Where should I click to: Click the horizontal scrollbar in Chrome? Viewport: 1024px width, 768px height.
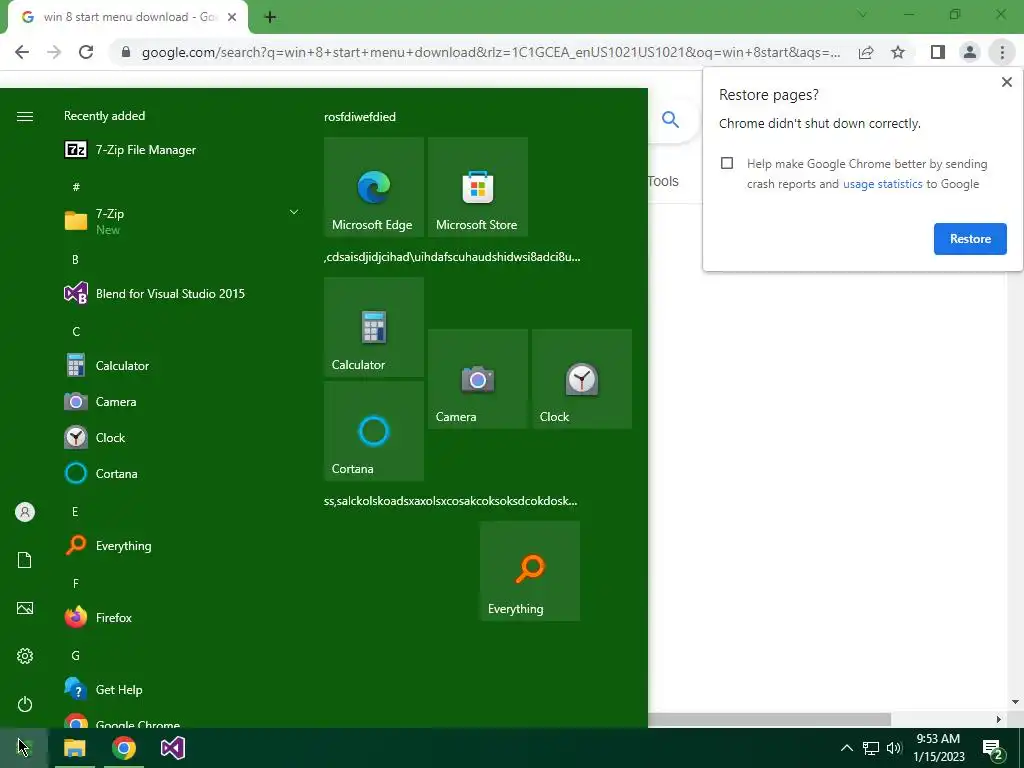tap(770, 719)
